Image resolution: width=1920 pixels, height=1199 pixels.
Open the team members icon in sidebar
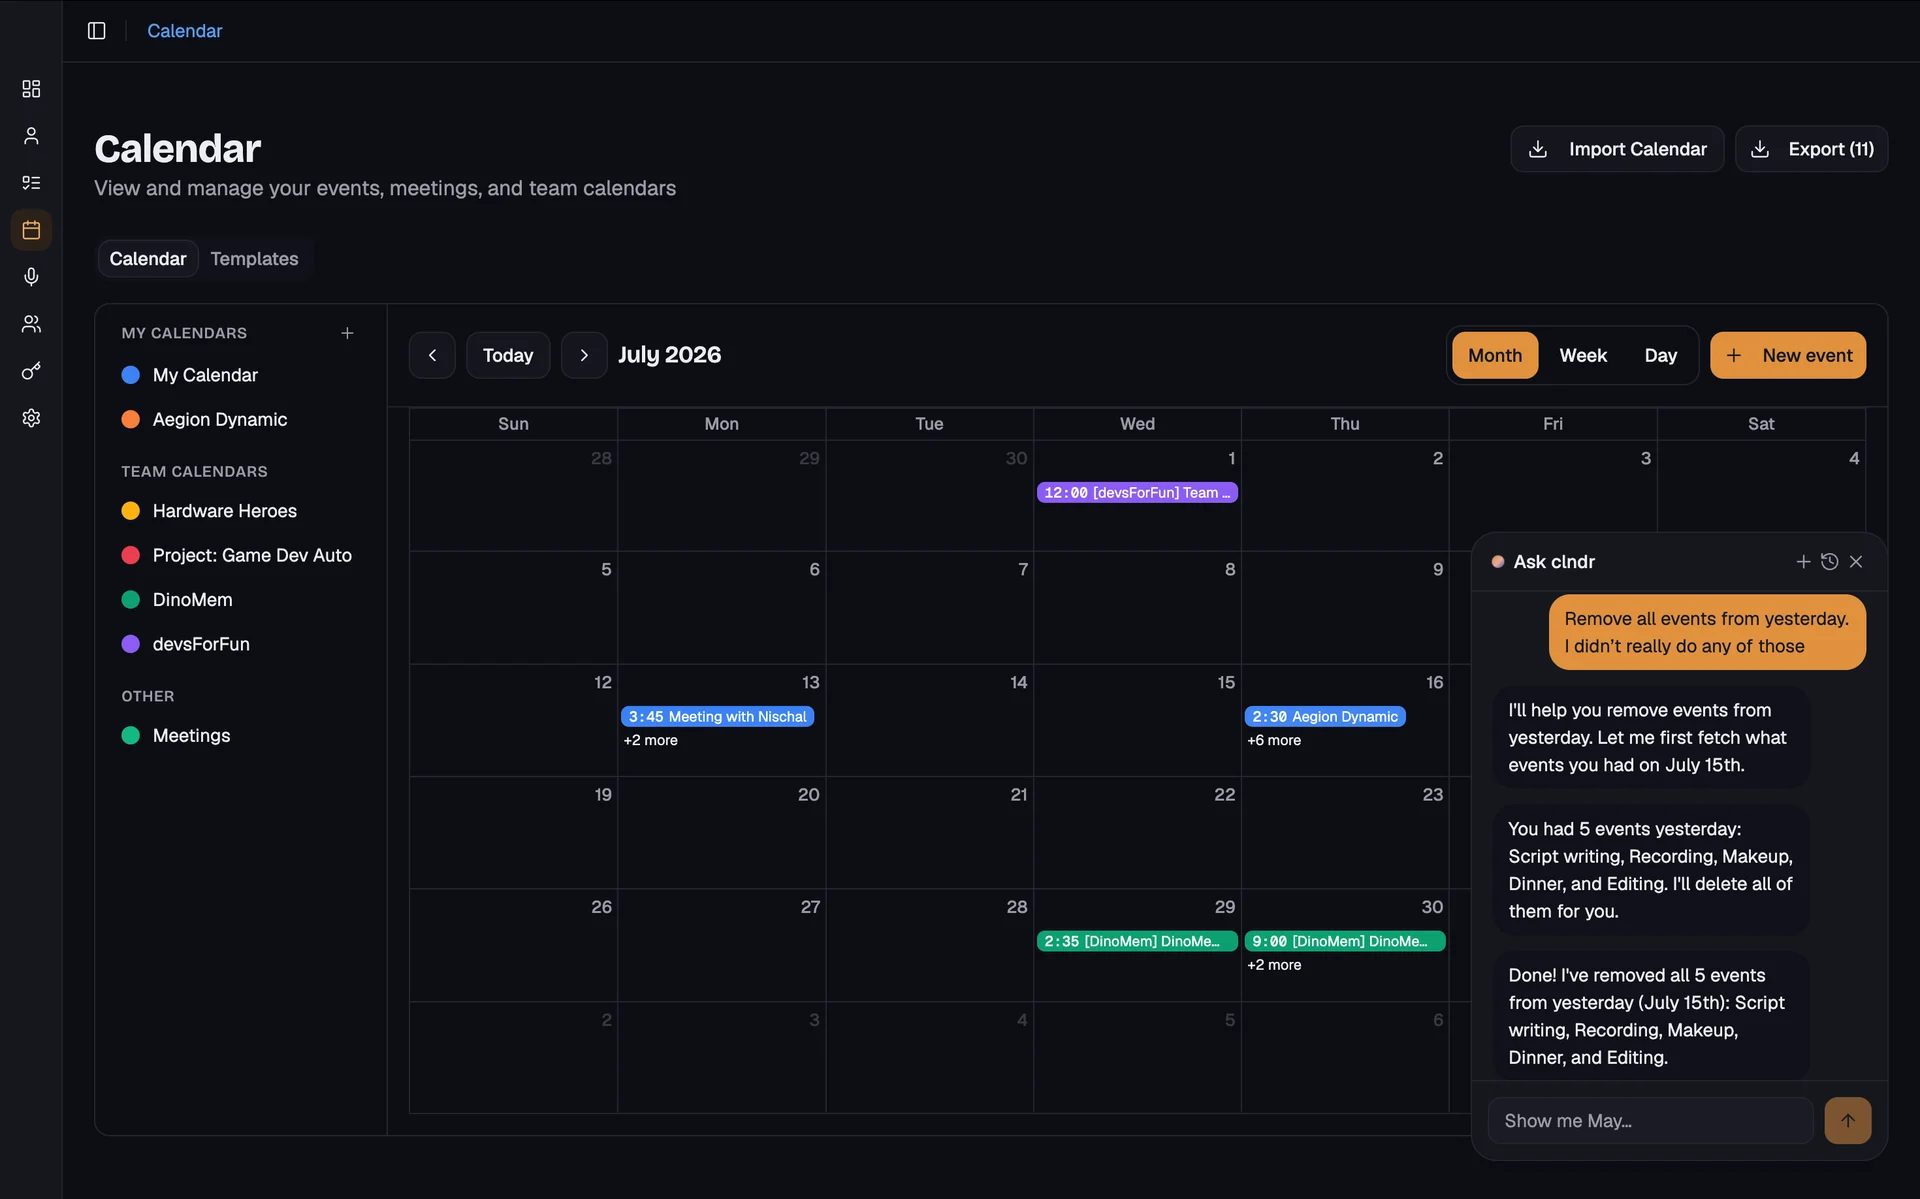(x=31, y=324)
